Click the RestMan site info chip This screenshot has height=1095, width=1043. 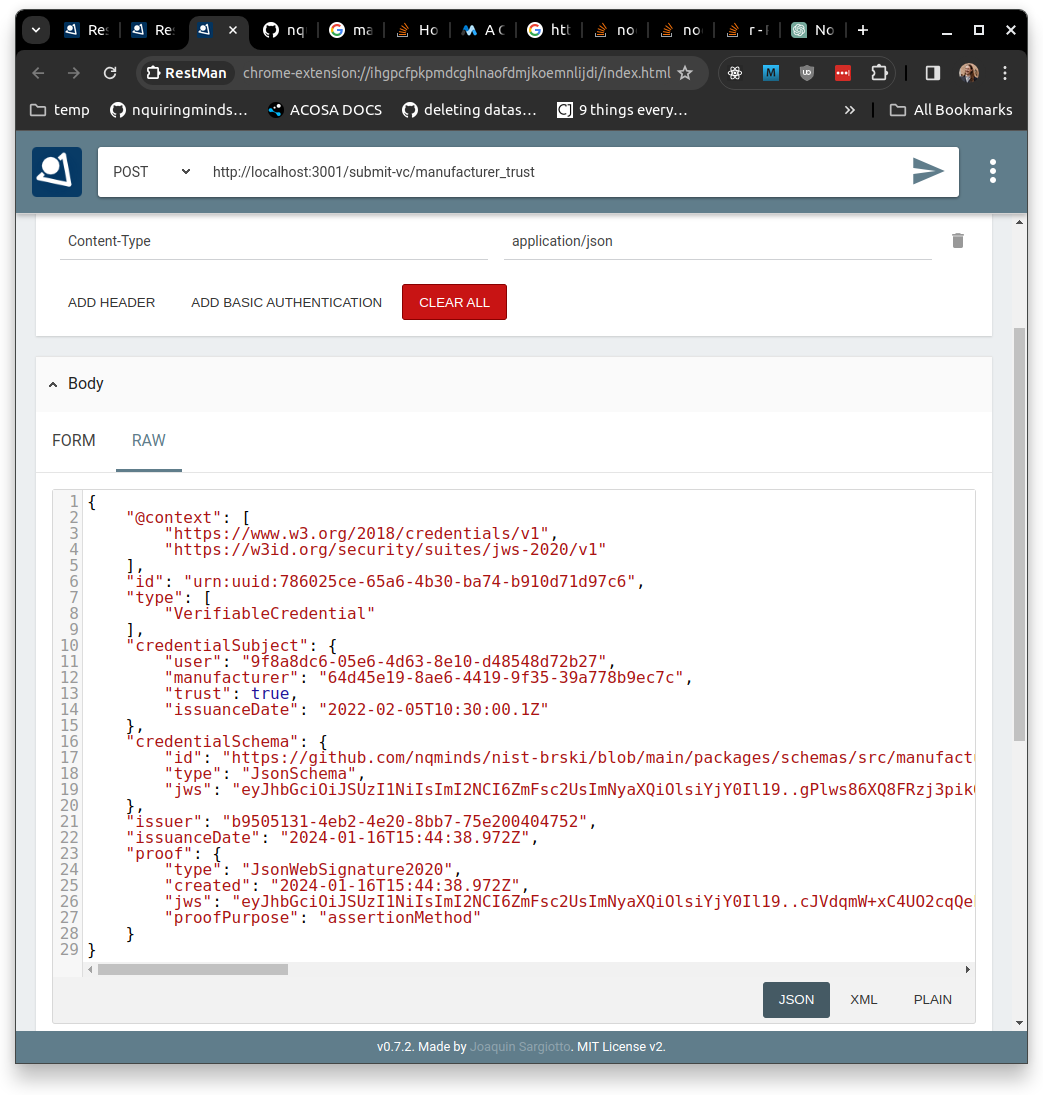187,73
